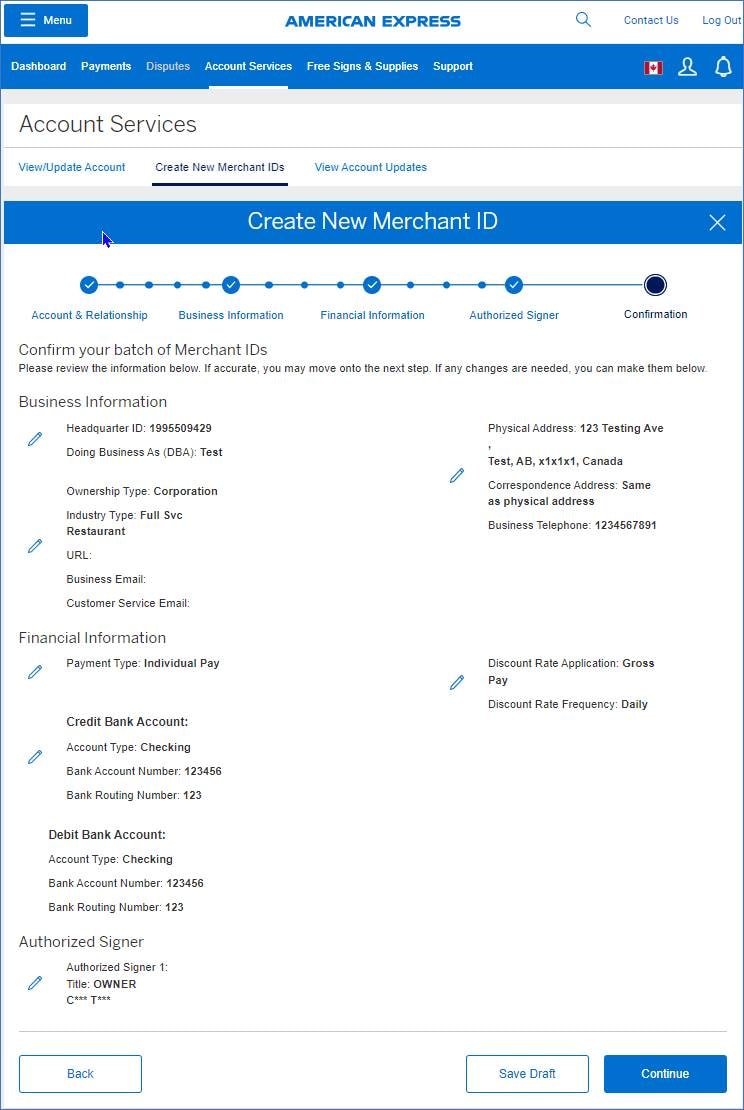Edit Ownership and Industry Type pencil icon
Image resolution: width=744 pixels, height=1110 pixels.
[35, 546]
